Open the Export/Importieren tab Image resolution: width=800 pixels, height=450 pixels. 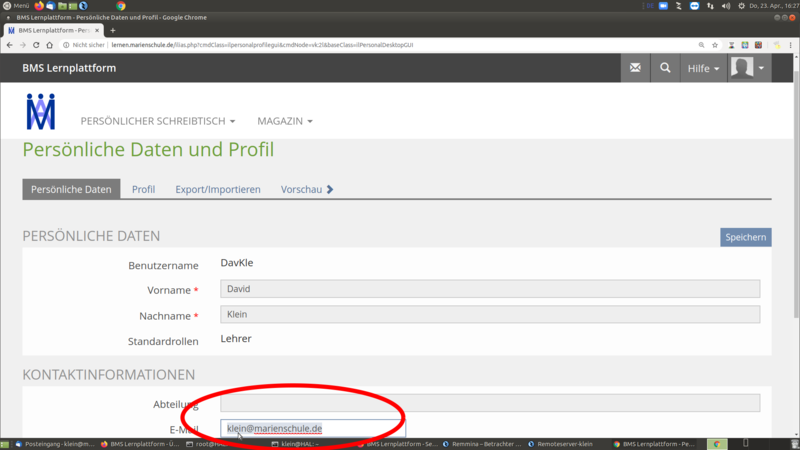[218, 189]
